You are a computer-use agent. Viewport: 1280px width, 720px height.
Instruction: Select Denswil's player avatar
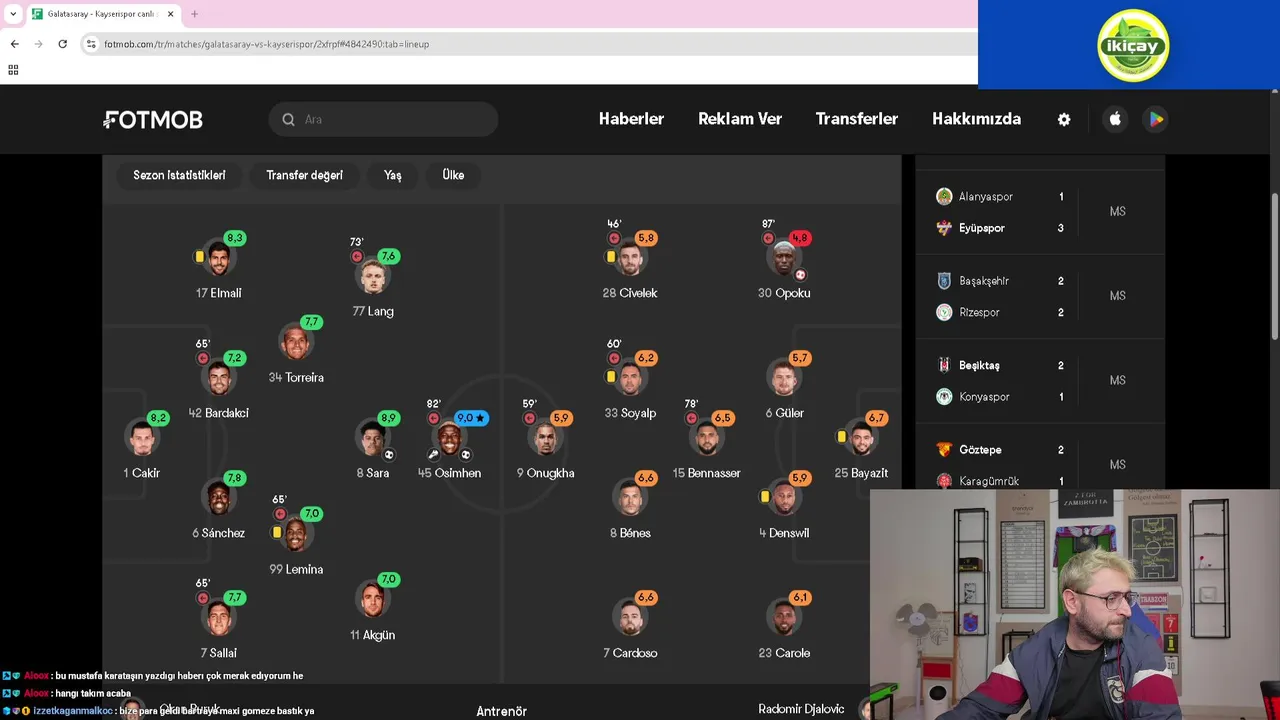pyautogui.click(x=785, y=498)
